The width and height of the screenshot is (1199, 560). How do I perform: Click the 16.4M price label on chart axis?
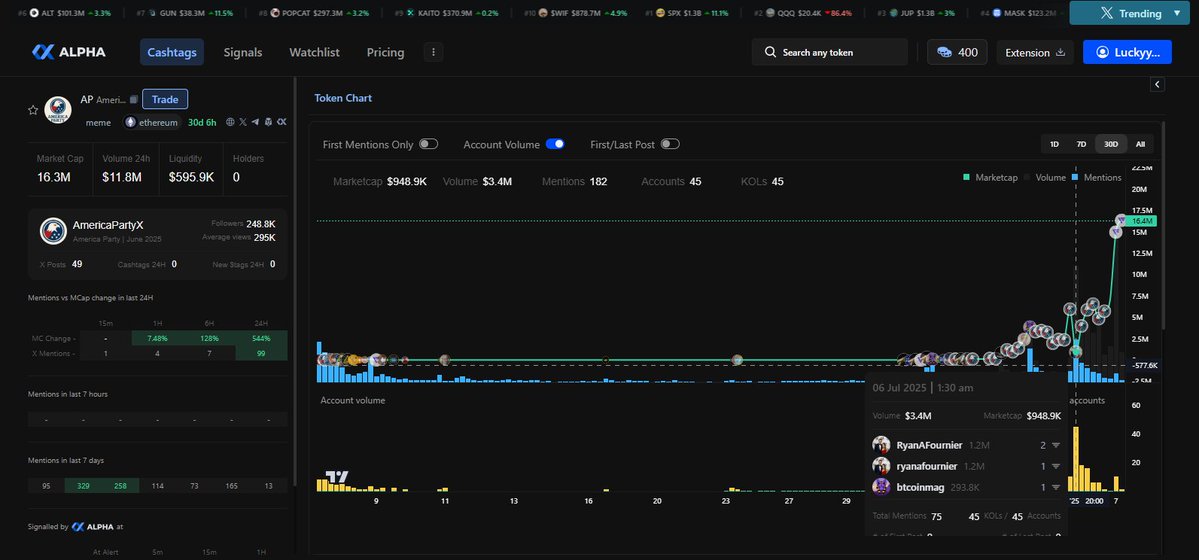tap(1143, 220)
